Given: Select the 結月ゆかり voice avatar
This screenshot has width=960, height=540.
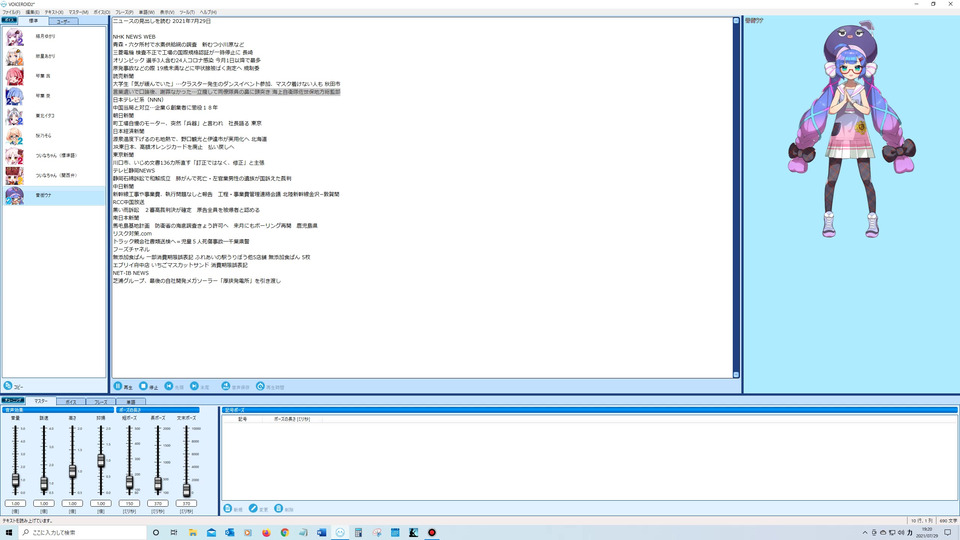Looking at the screenshot, I should coord(15,37).
